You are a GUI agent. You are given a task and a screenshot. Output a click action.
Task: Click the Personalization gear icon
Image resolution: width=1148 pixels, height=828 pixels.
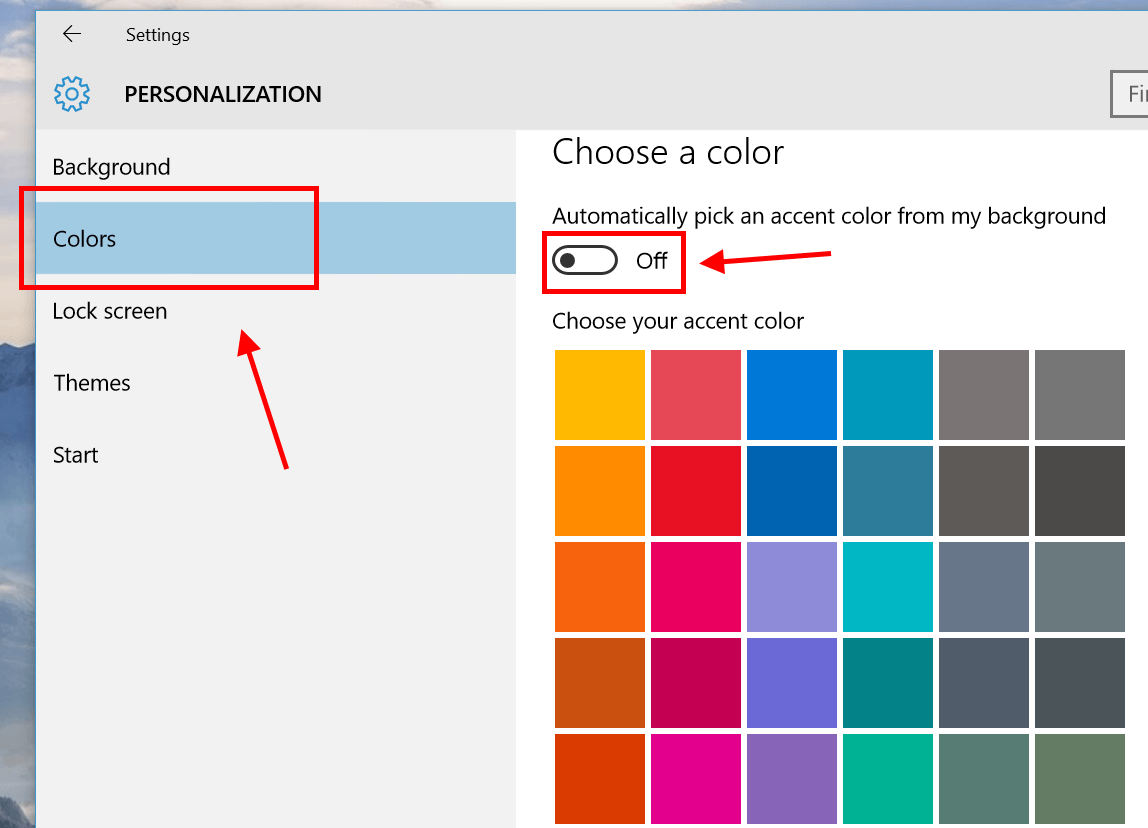[72, 94]
